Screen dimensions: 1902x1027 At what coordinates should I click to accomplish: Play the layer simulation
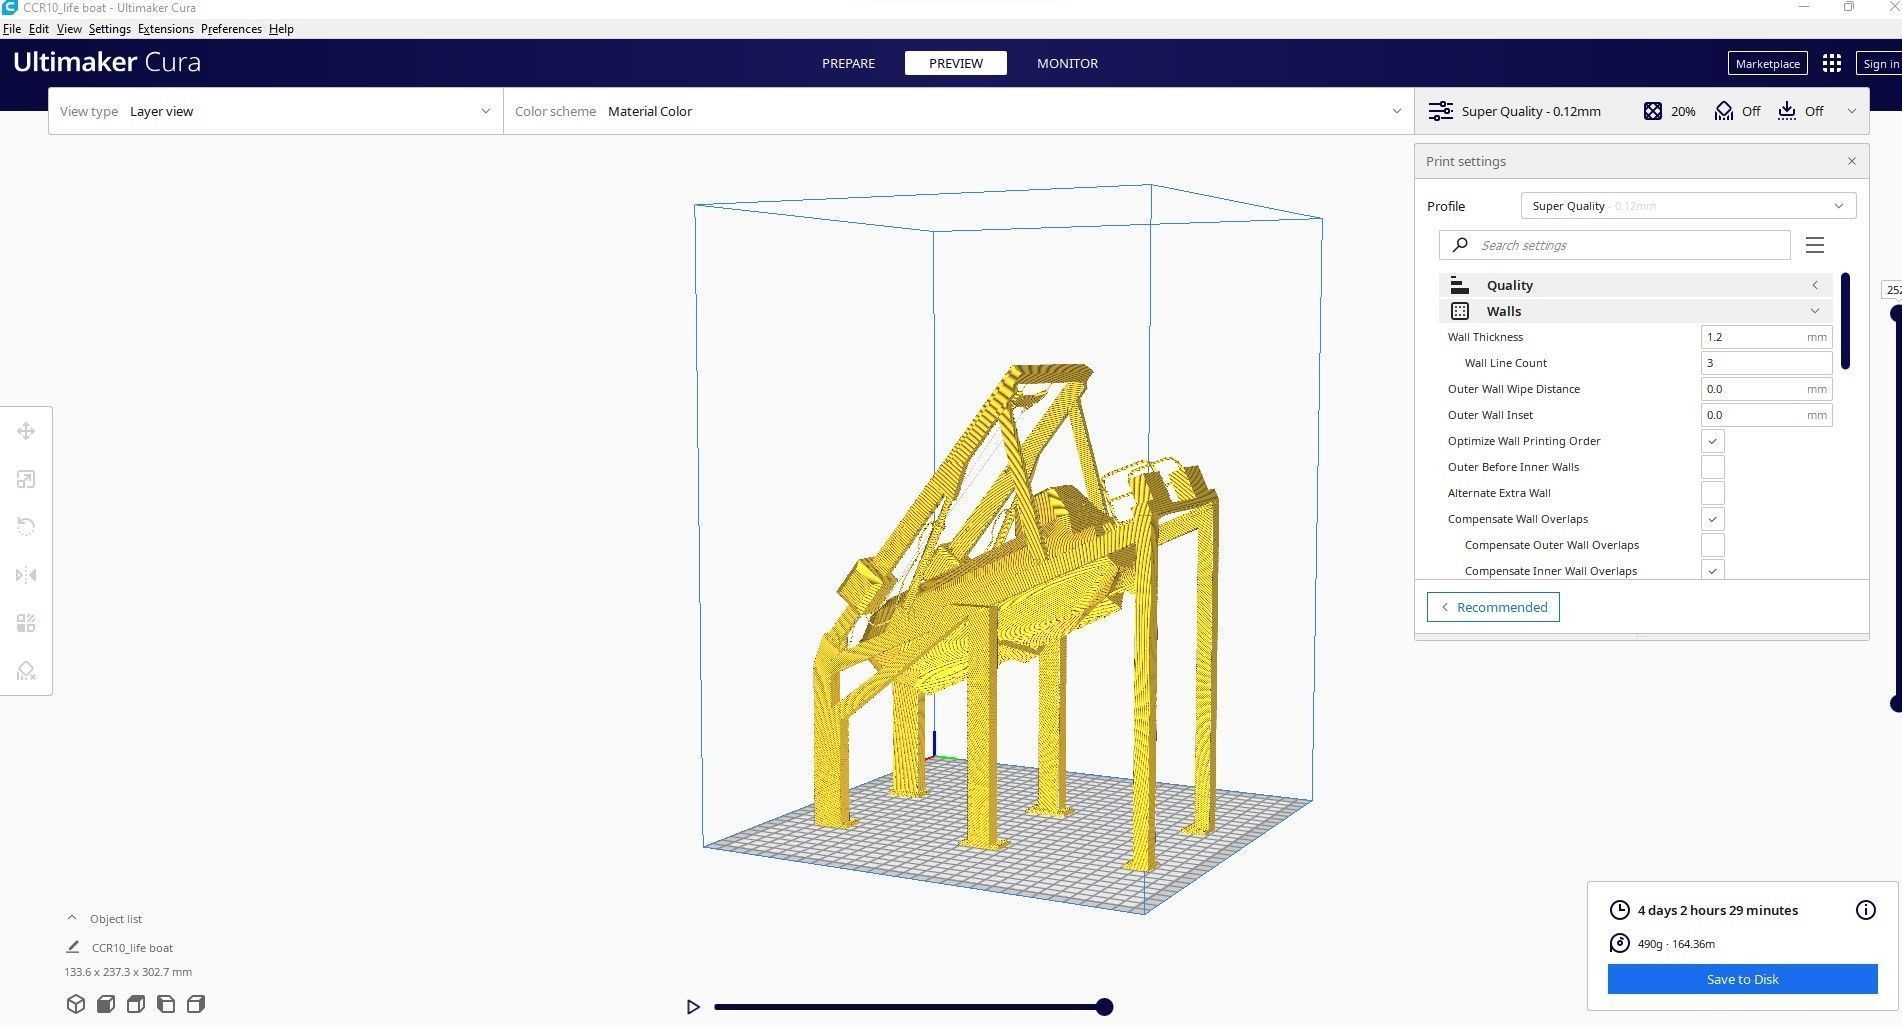click(693, 1007)
